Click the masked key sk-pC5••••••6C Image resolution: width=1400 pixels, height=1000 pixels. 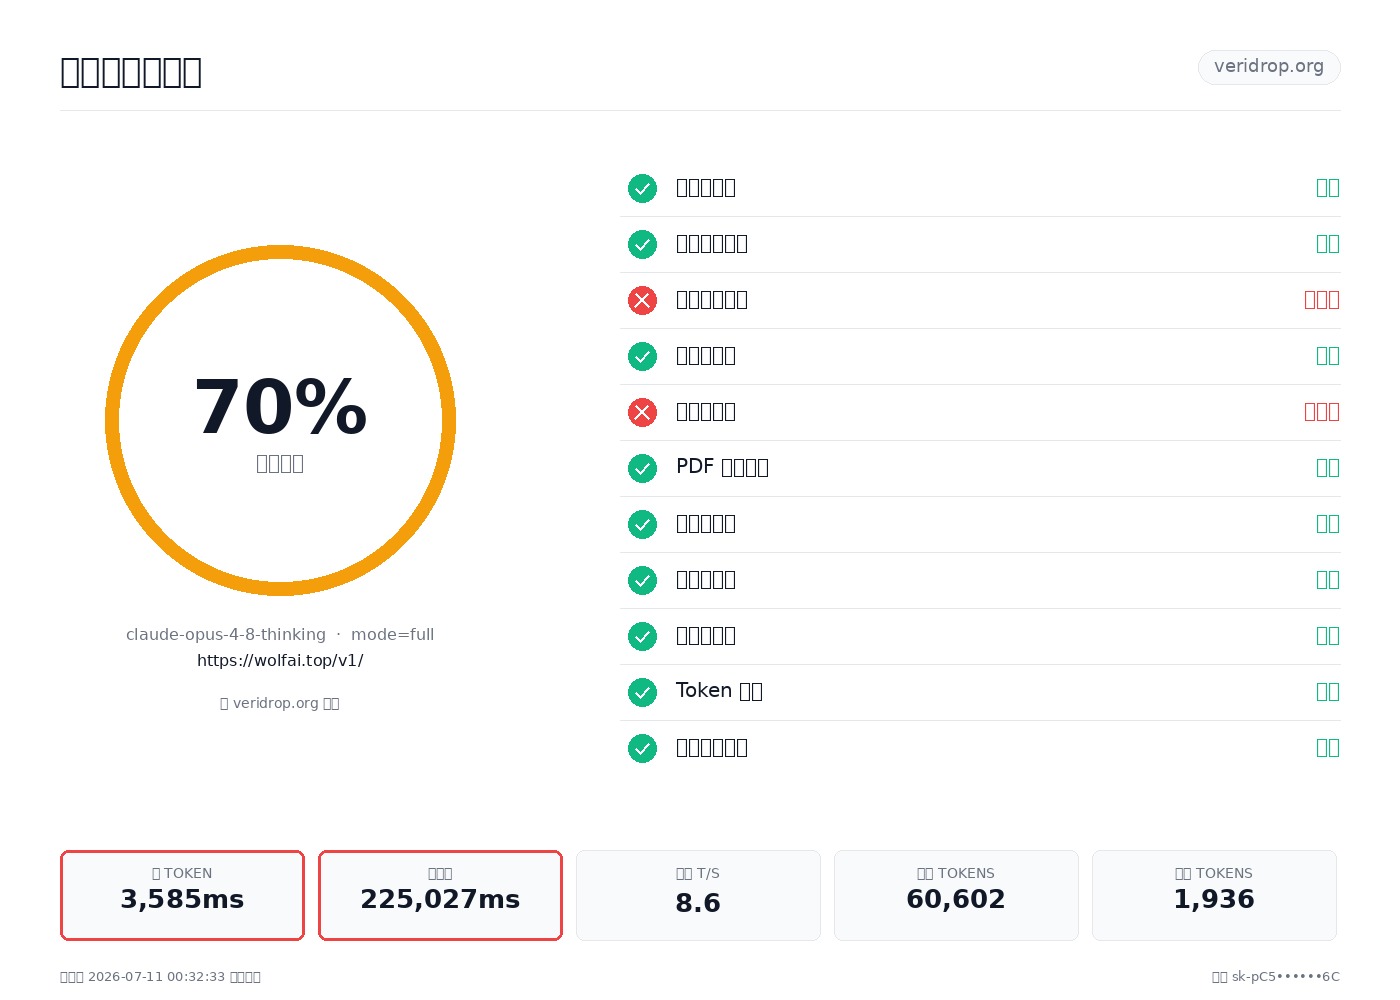click(1285, 977)
